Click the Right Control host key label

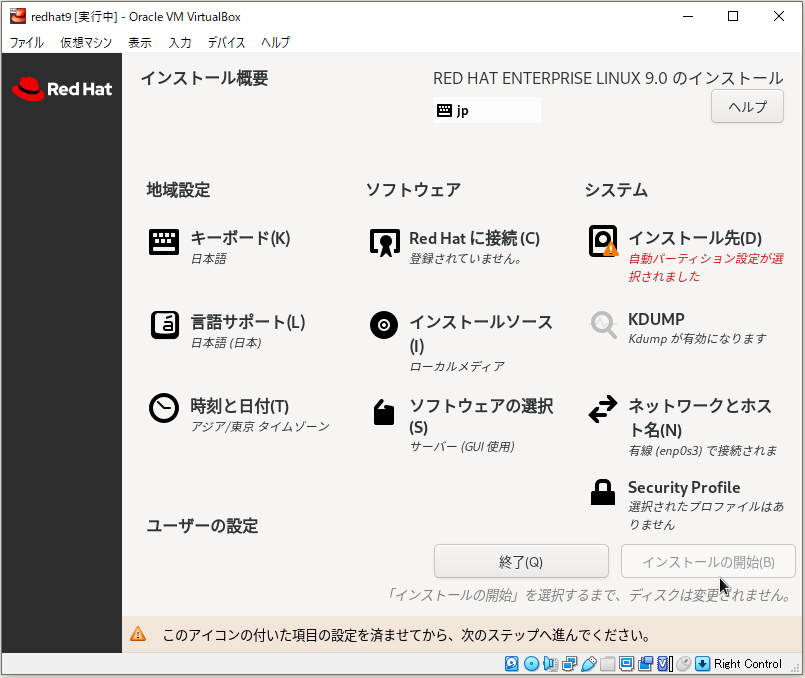[748, 664]
